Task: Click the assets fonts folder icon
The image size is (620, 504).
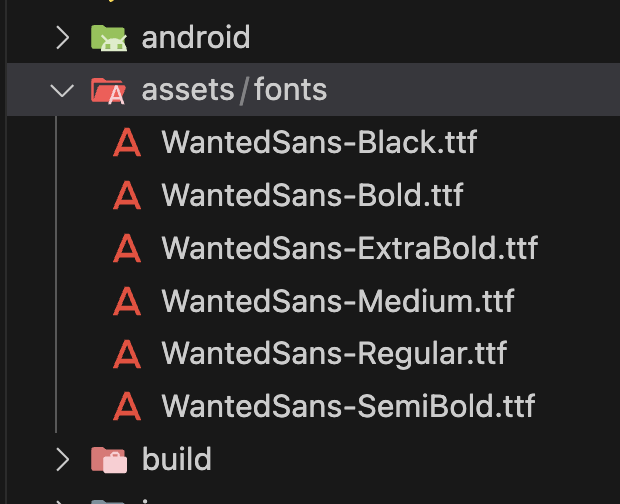Action: tap(108, 91)
